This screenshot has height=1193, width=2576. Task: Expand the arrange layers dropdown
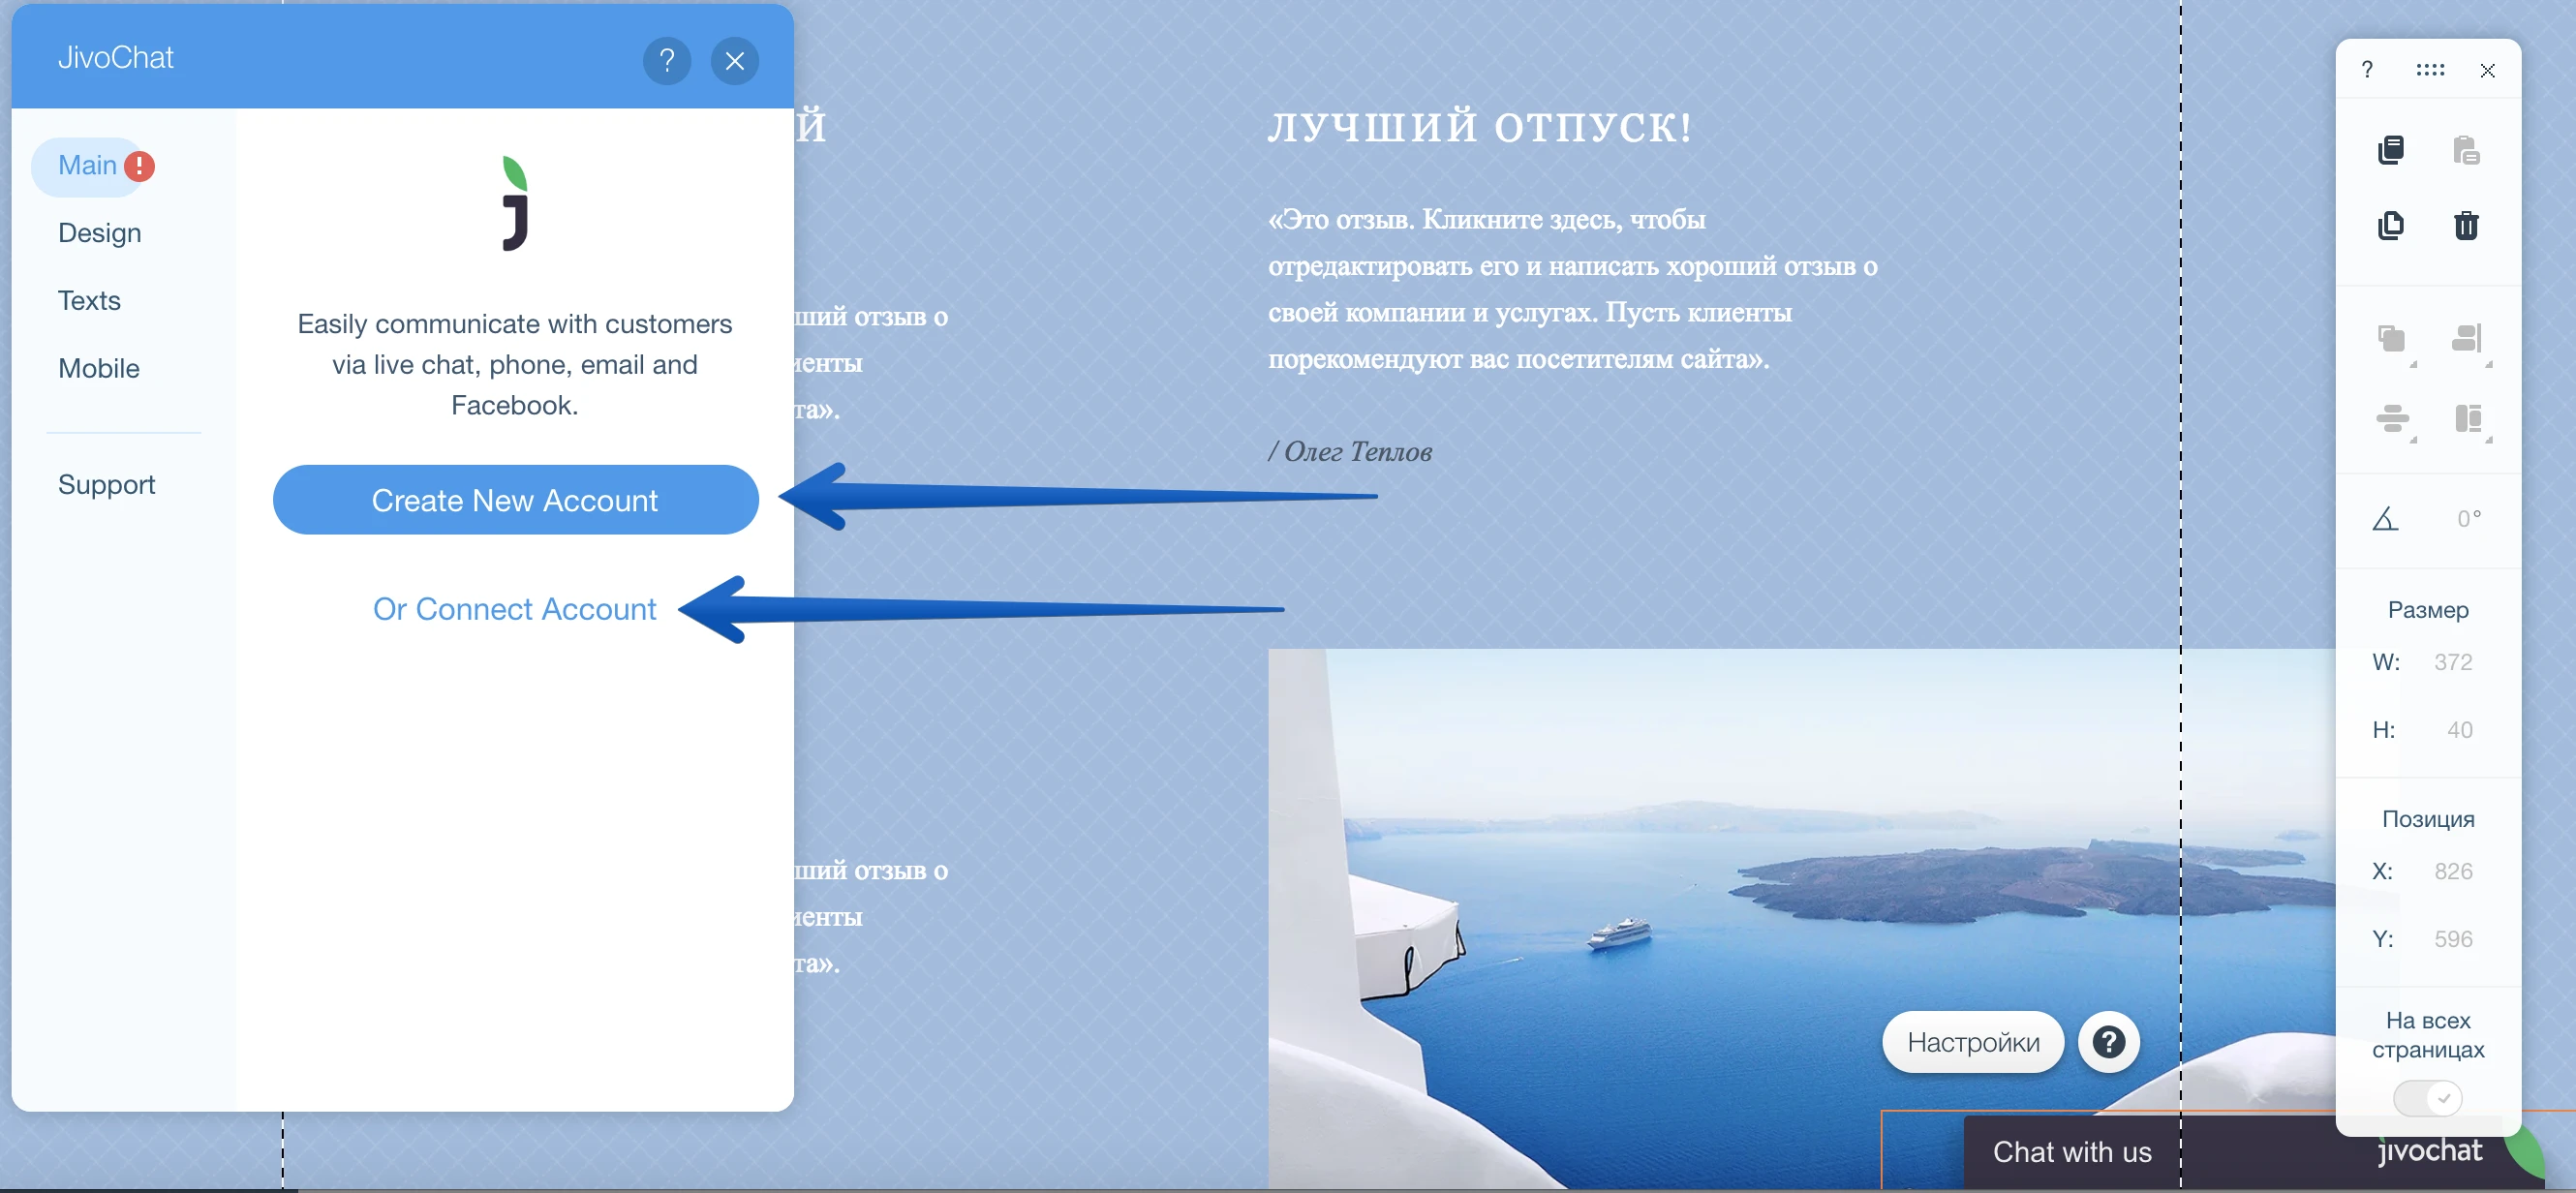(2394, 341)
